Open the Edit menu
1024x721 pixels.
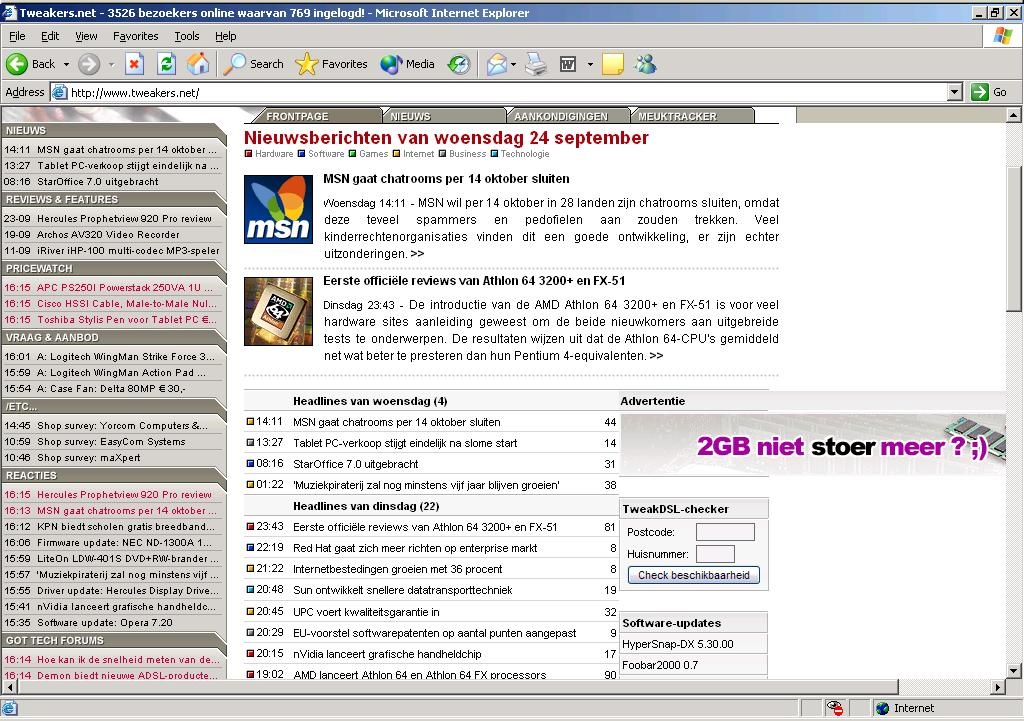(x=50, y=36)
